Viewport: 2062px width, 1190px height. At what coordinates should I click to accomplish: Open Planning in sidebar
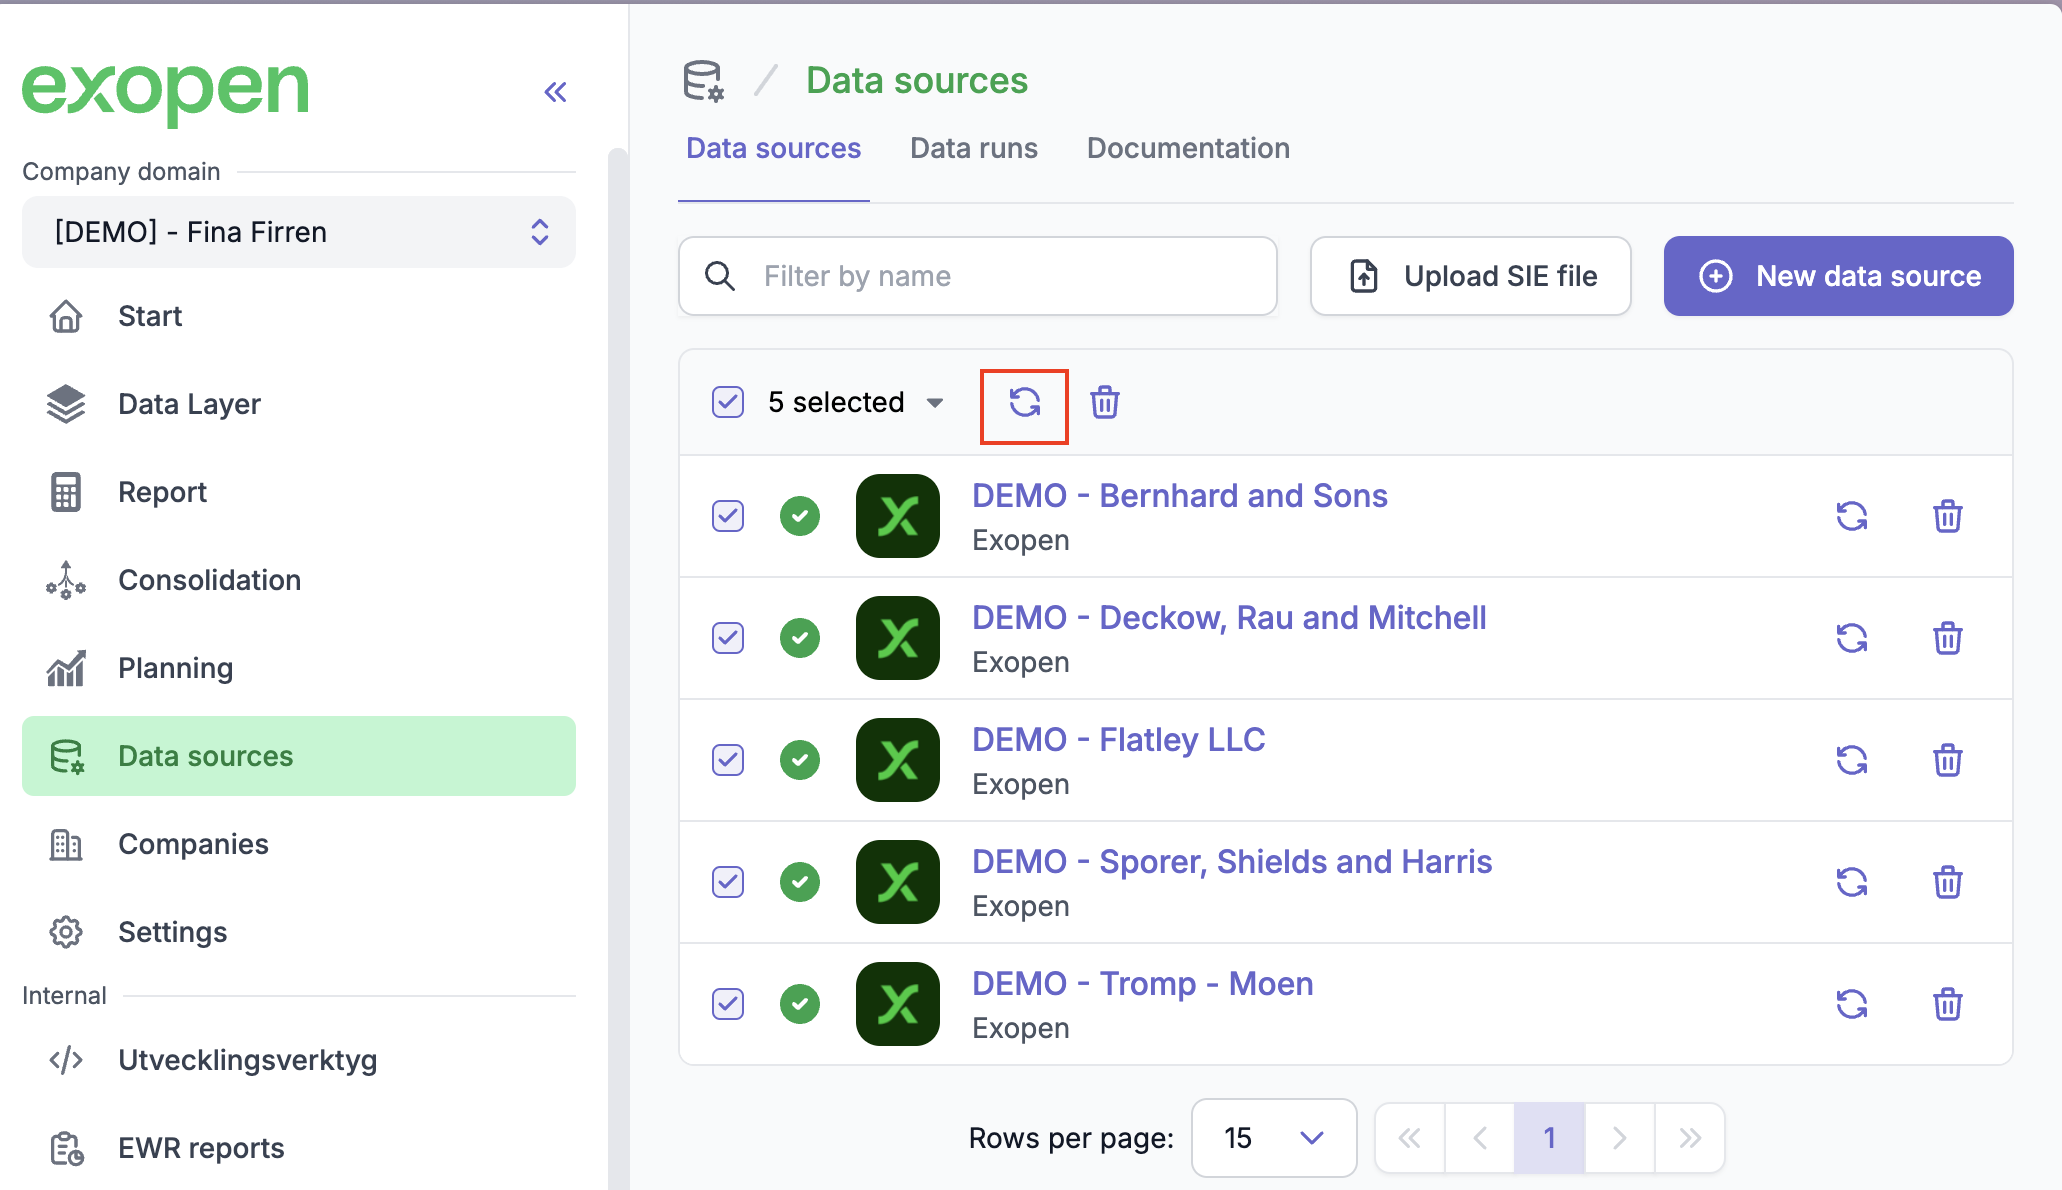point(299,668)
